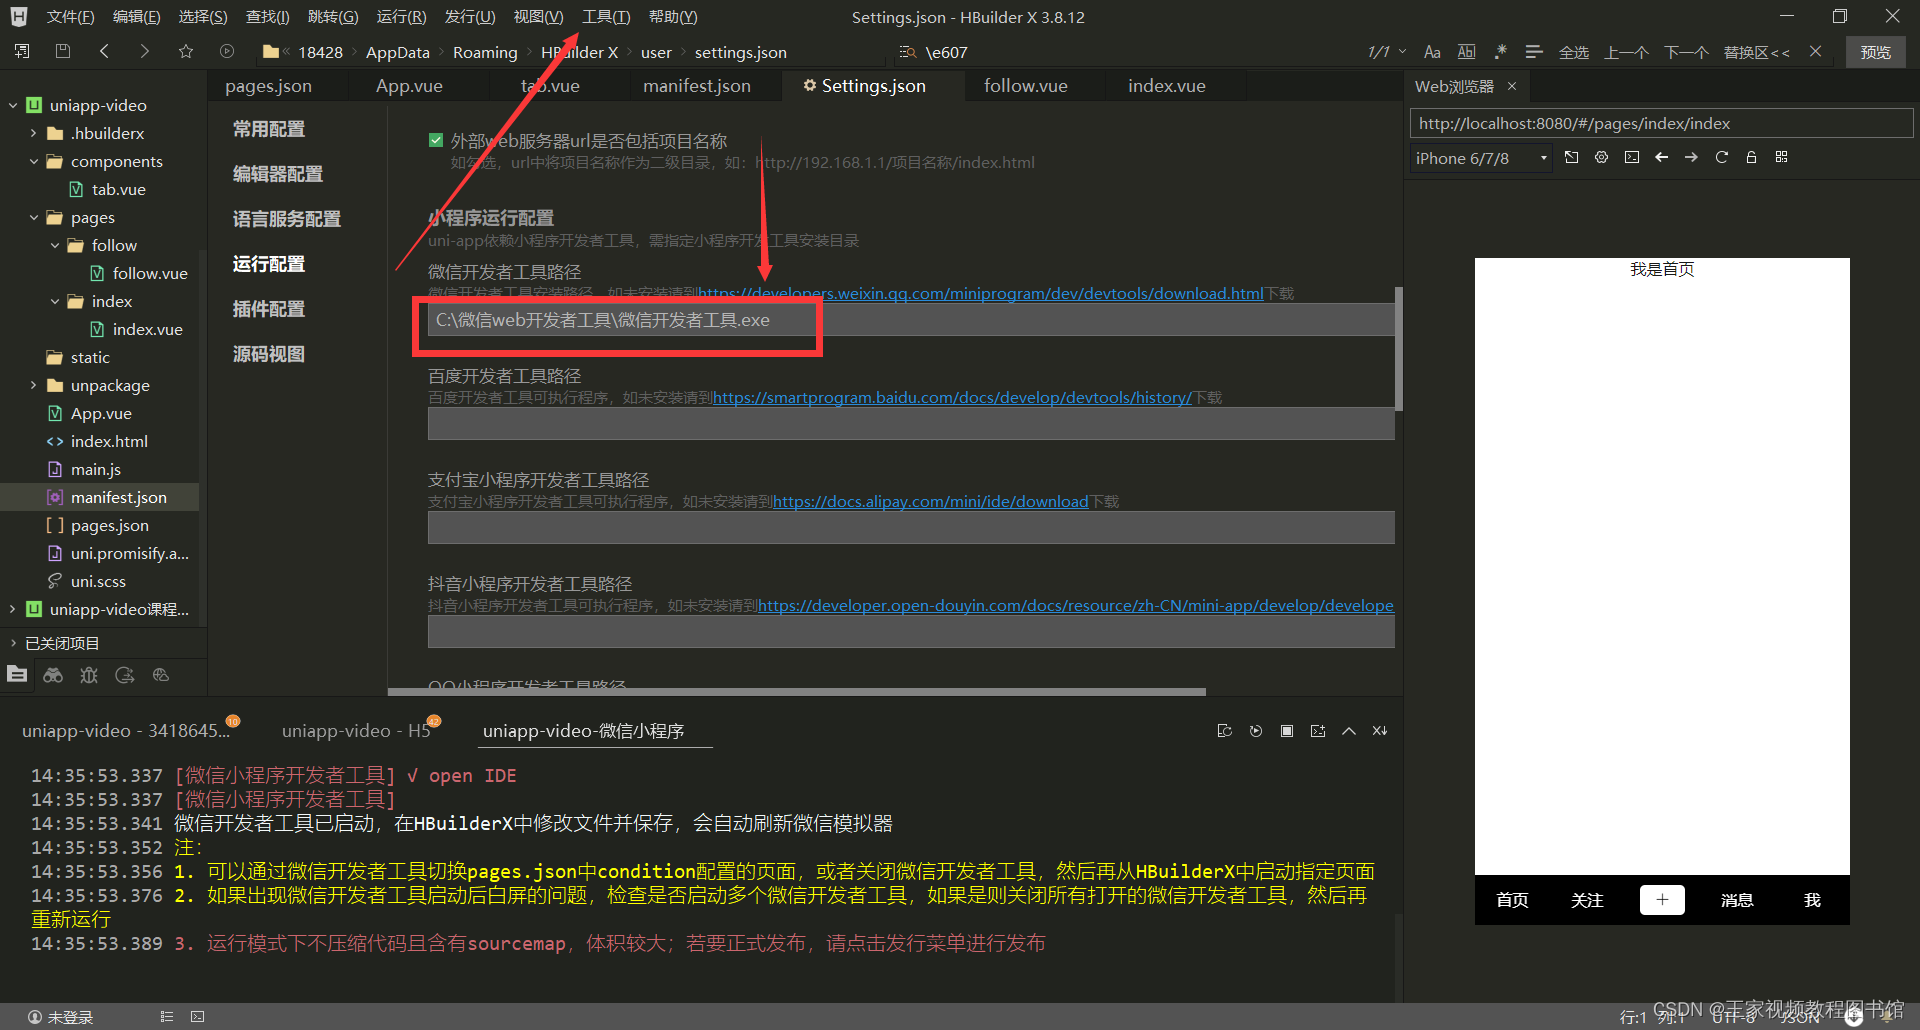Collapse the pages folder

(x=33, y=217)
